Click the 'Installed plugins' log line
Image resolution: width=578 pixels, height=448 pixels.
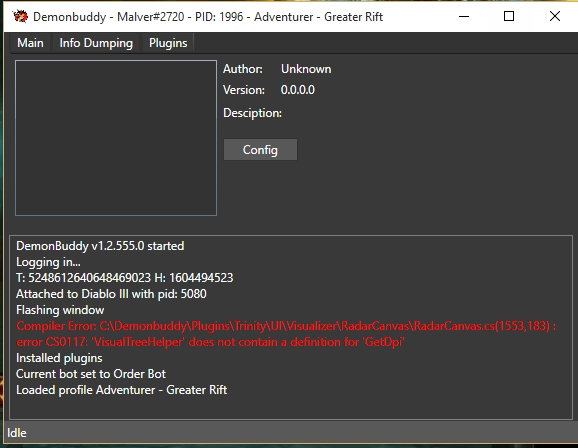point(59,358)
